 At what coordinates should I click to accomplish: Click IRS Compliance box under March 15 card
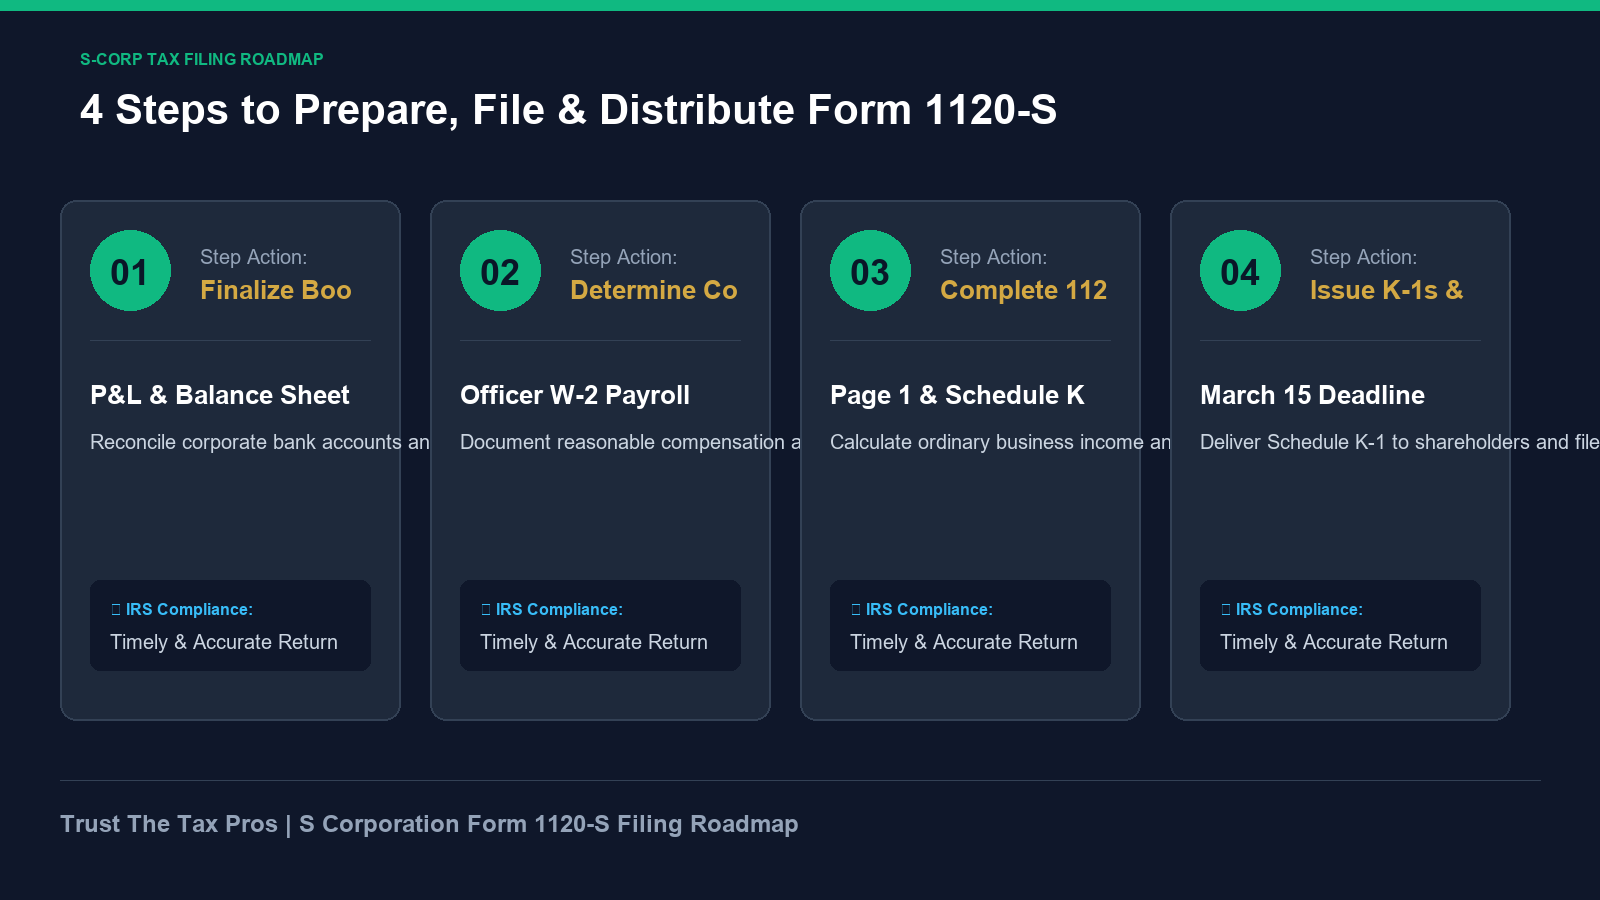pos(1340,625)
